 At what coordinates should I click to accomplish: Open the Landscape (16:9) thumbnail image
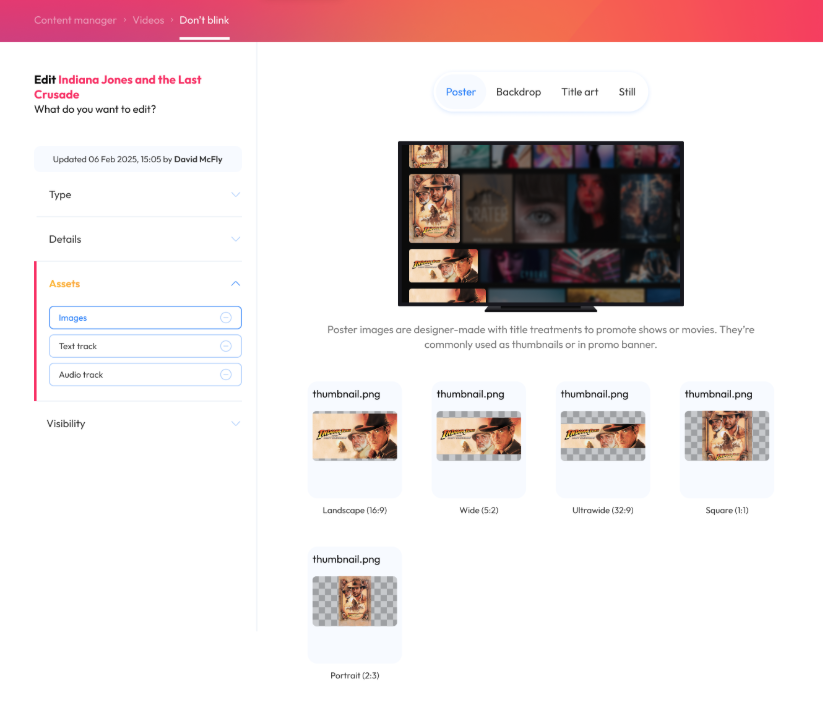tap(355, 436)
